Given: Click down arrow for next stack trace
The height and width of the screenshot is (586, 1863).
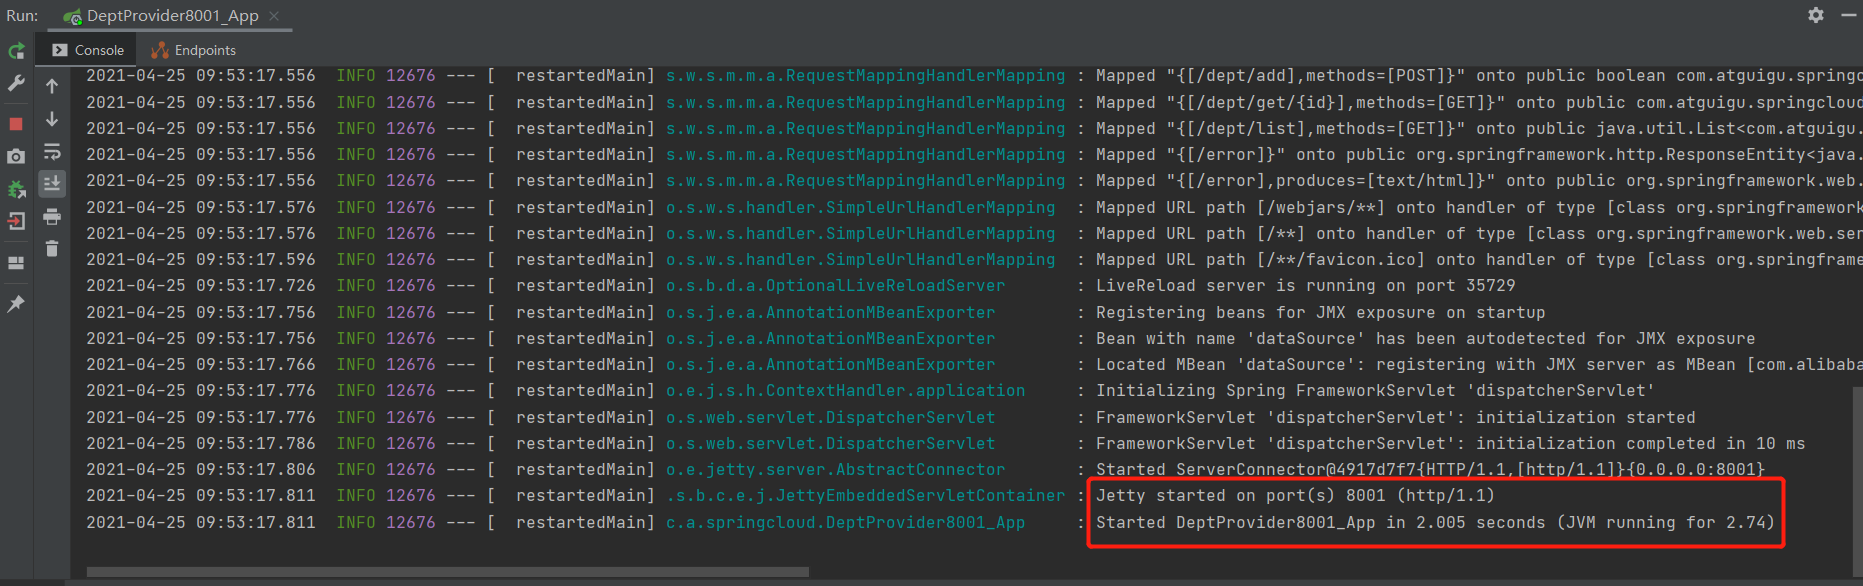Looking at the screenshot, I should pos(52,120).
